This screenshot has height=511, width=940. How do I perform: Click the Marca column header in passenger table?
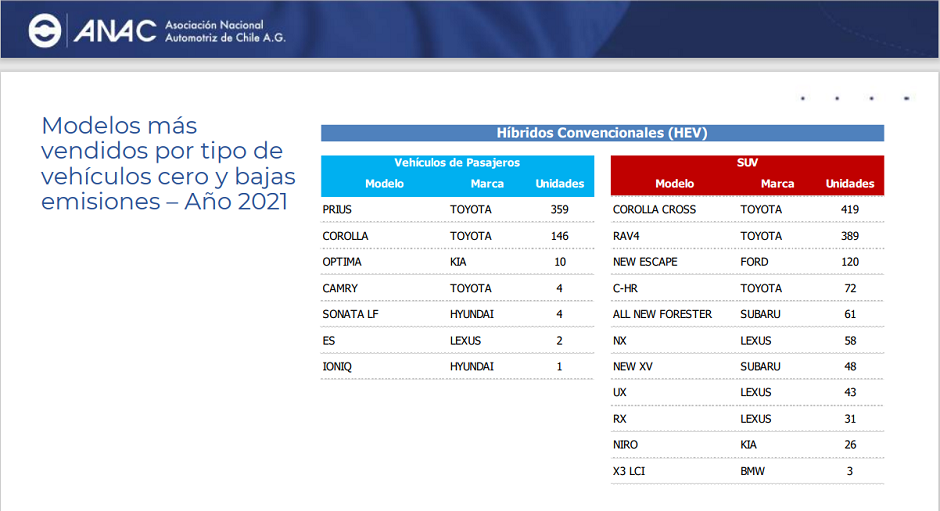(x=487, y=184)
